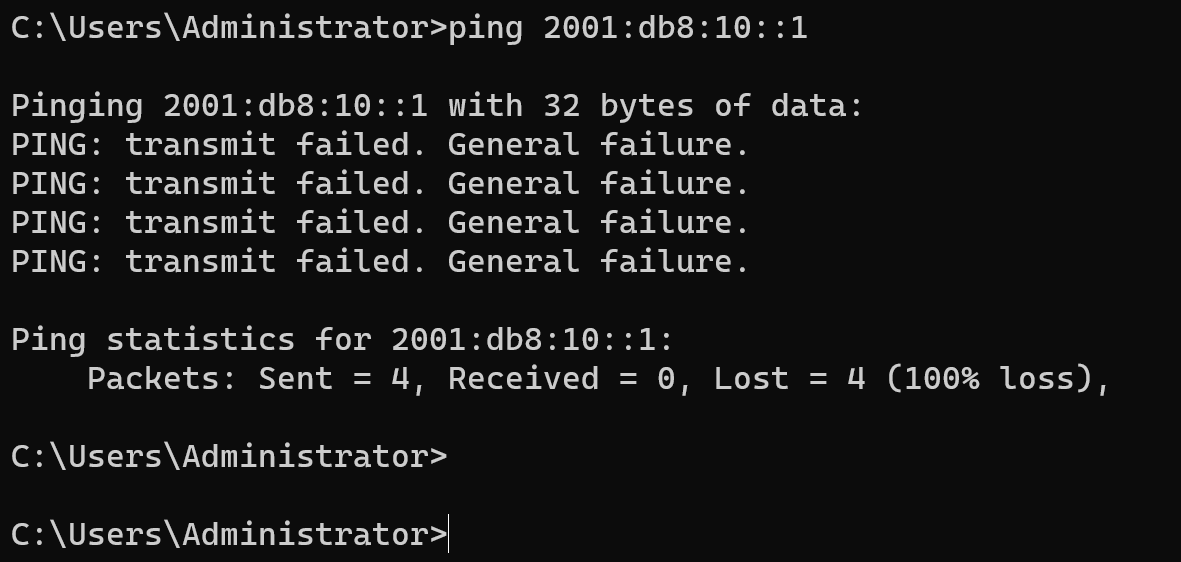Click the 'Received = 0' value
Image resolution: width=1181 pixels, height=562 pixels.
click(x=561, y=379)
